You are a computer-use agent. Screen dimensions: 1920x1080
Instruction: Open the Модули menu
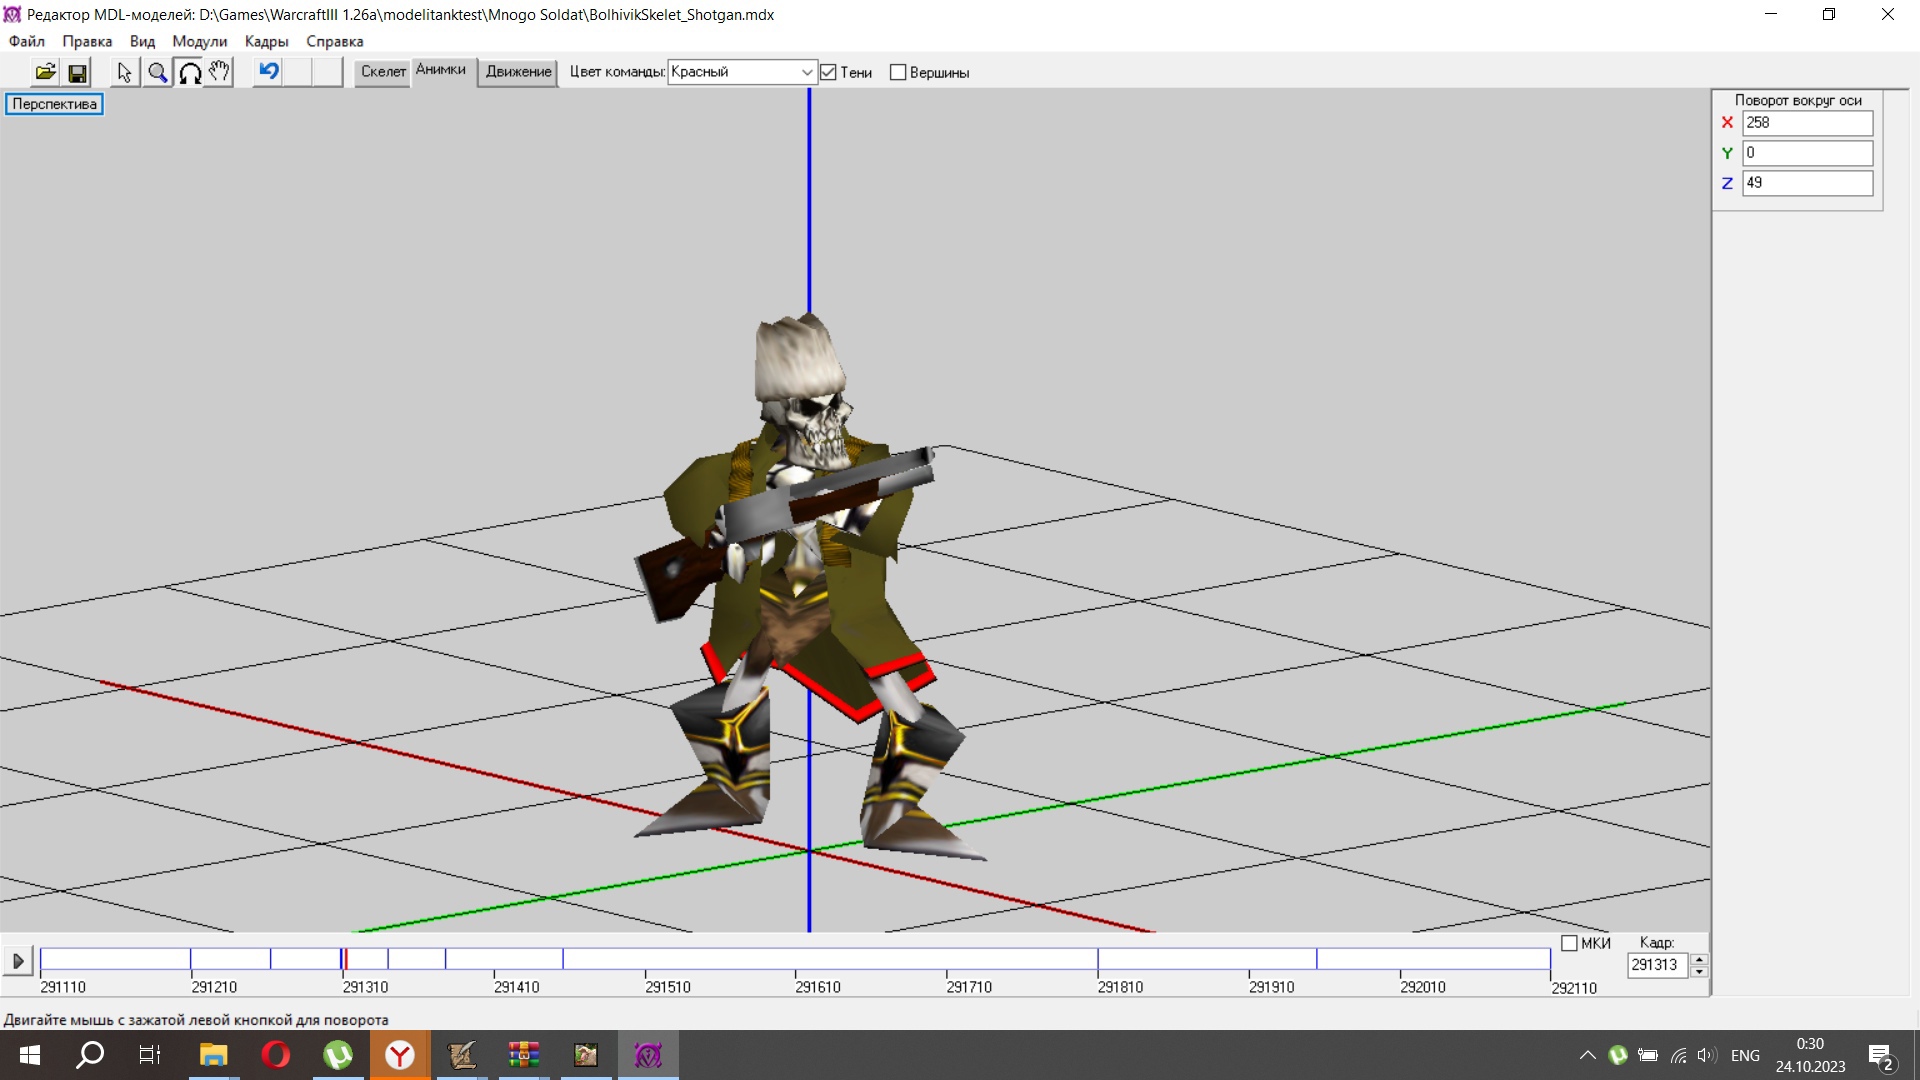[199, 41]
